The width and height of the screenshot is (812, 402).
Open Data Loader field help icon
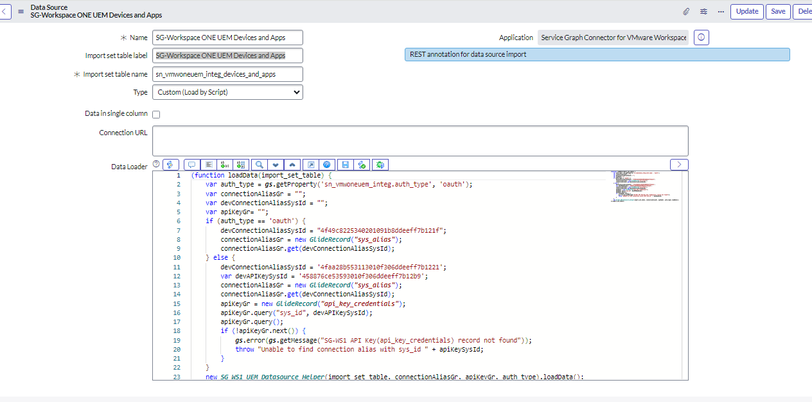click(156, 163)
